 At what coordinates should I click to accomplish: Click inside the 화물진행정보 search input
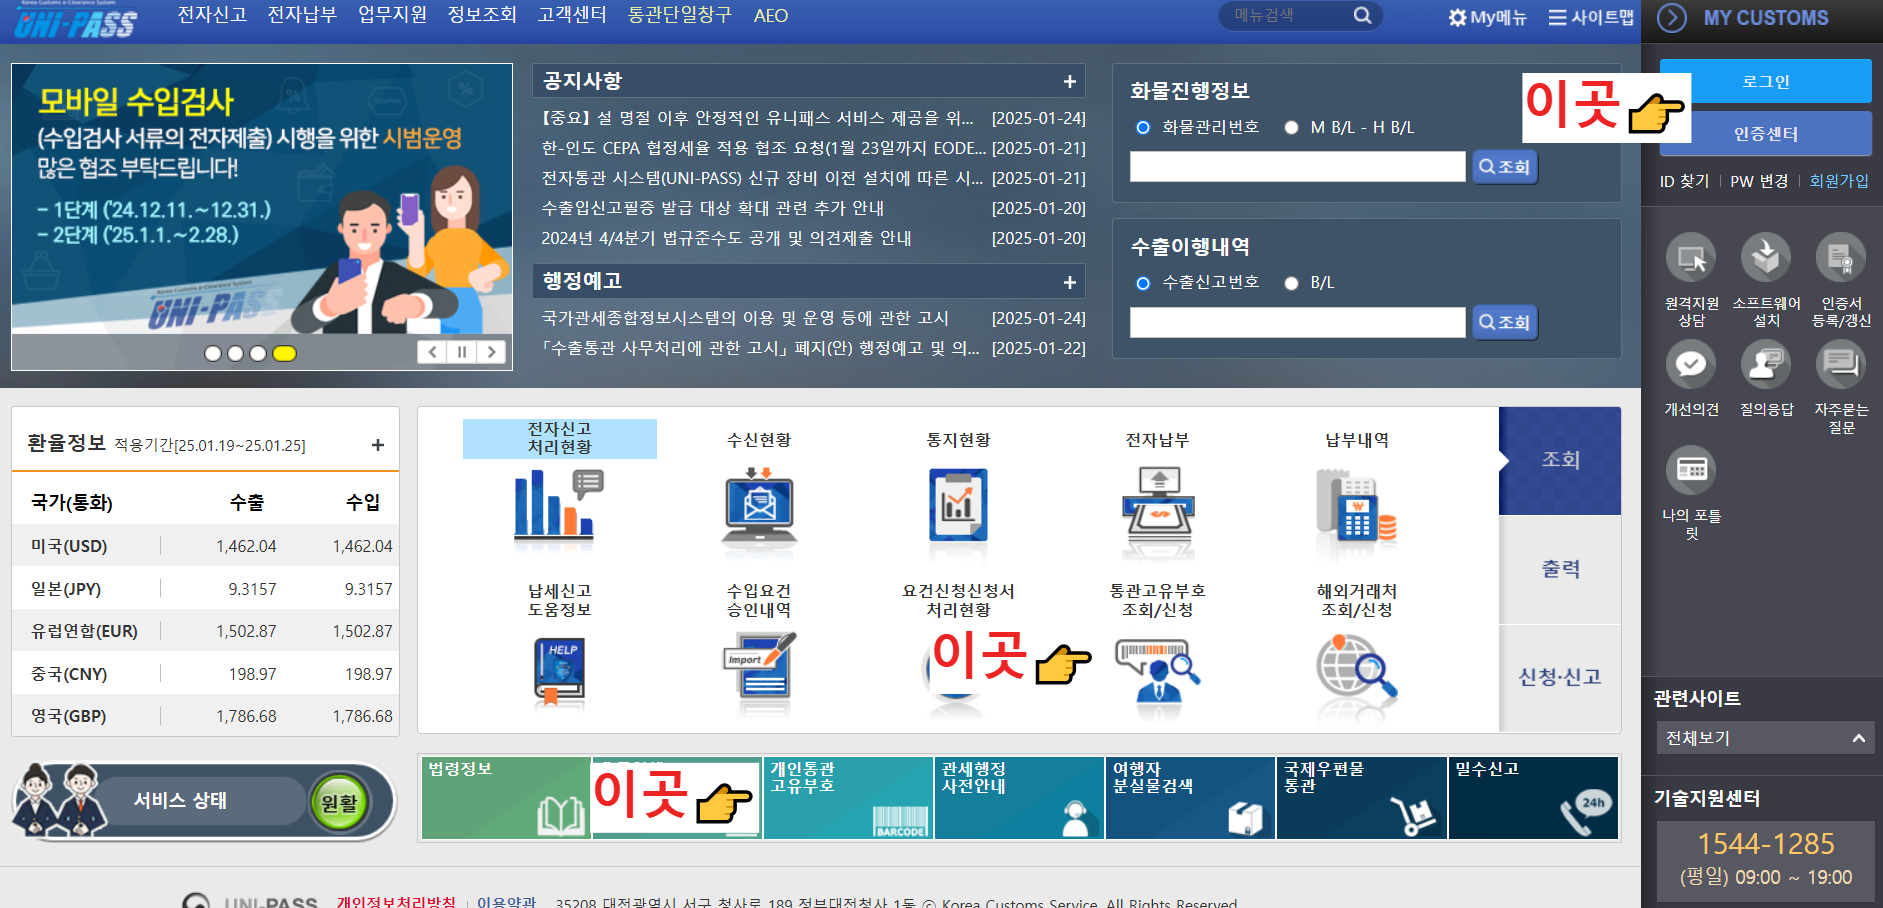1296,166
